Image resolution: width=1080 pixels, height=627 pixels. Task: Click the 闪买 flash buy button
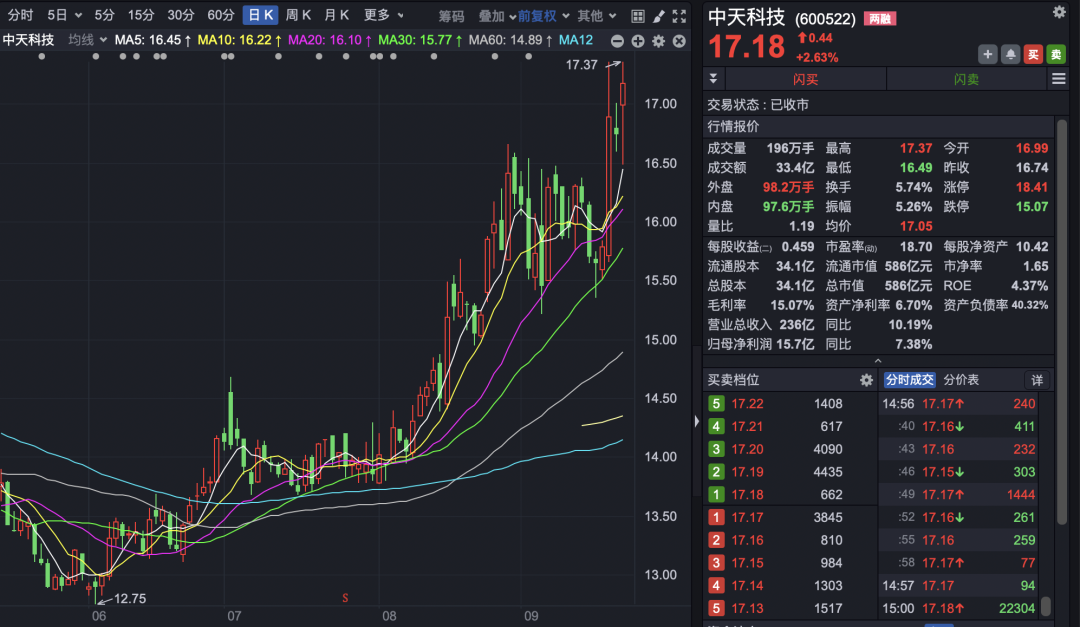(x=805, y=79)
